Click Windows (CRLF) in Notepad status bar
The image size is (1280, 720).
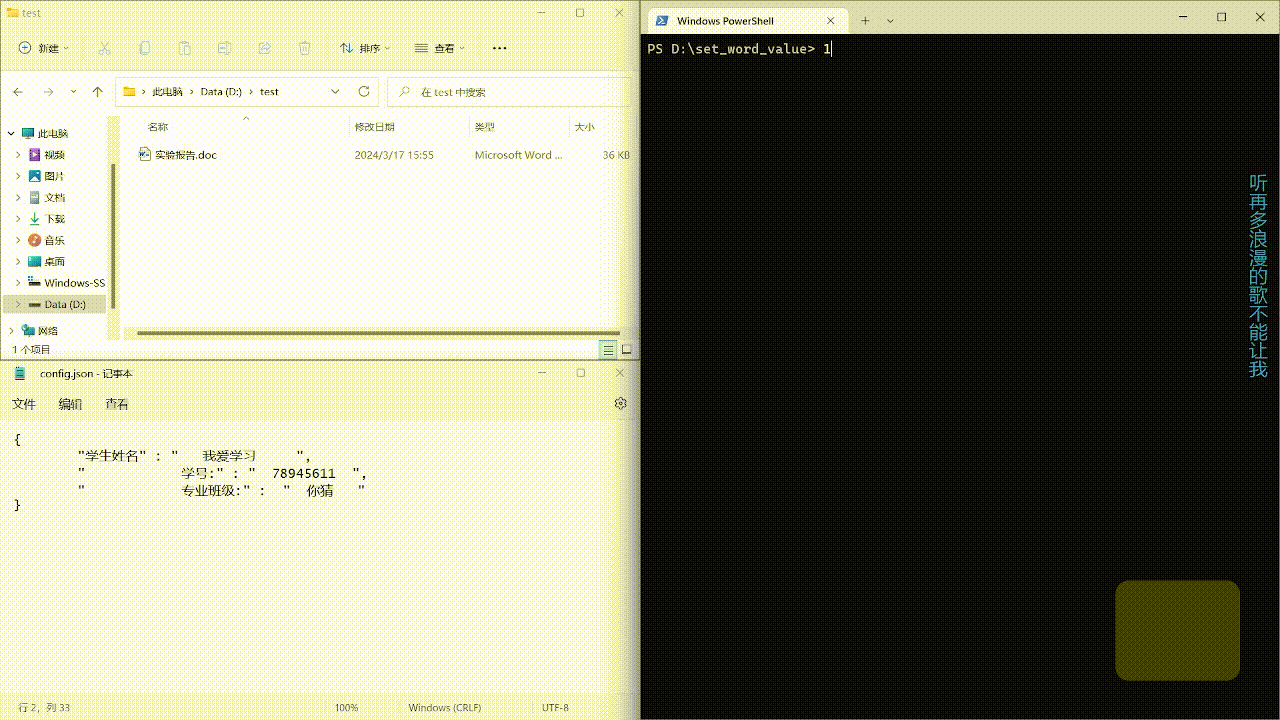[x=444, y=708]
